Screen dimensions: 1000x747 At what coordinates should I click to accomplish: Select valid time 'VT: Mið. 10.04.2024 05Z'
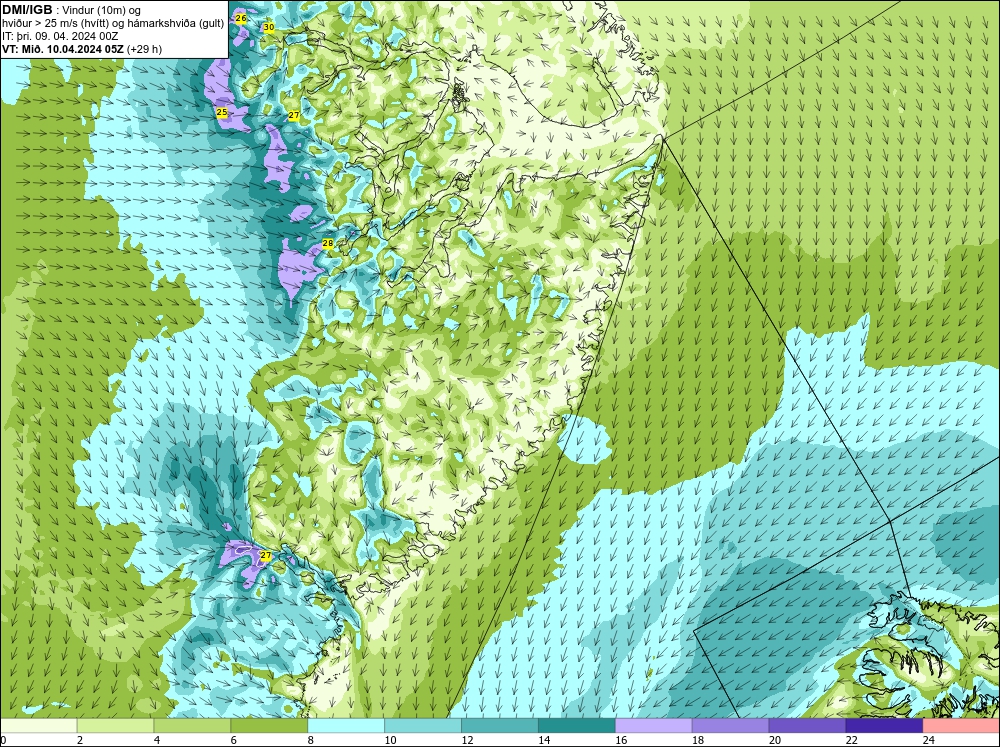click(63, 49)
